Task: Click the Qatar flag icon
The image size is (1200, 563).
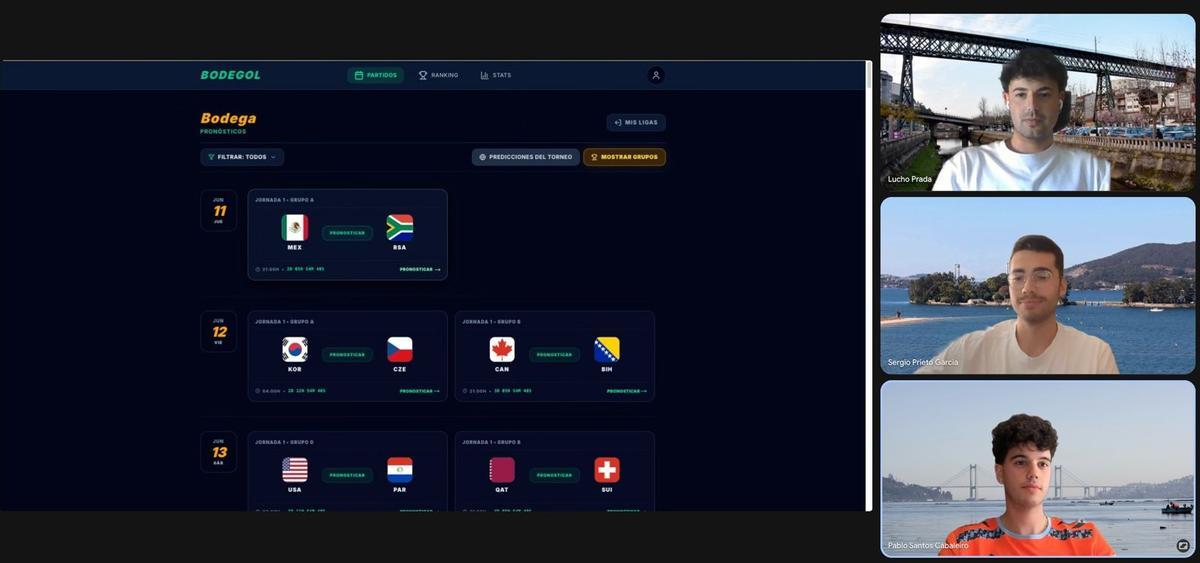Action: [502, 470]
